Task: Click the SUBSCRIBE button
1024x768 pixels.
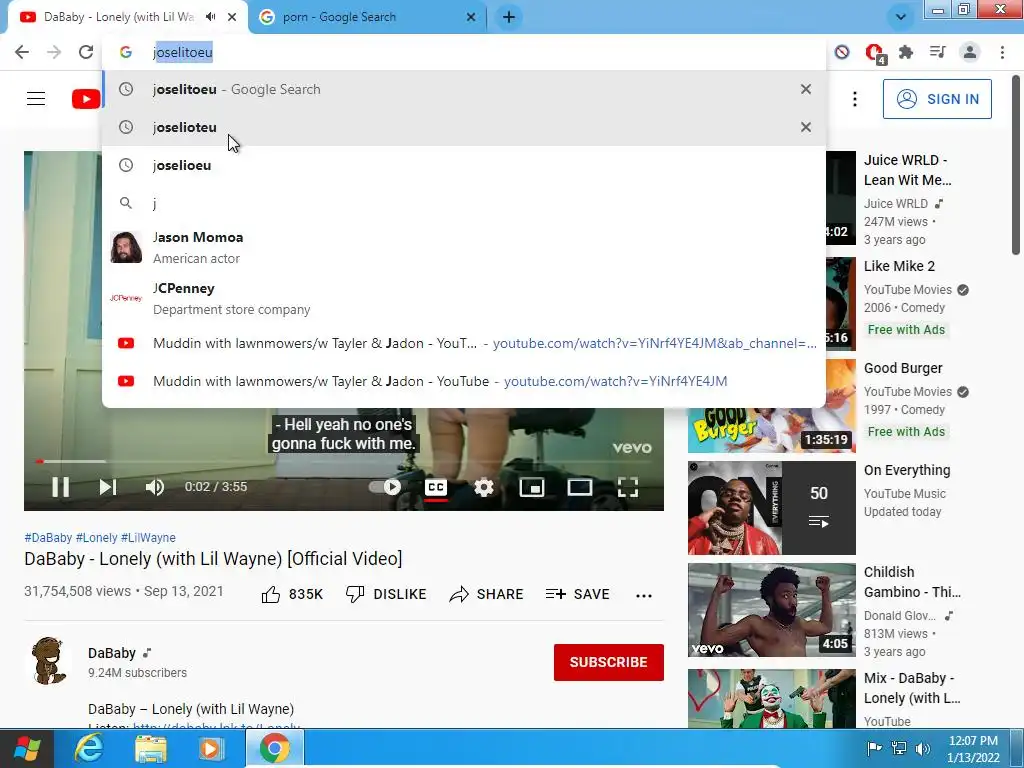Action: tap(609, 662)
